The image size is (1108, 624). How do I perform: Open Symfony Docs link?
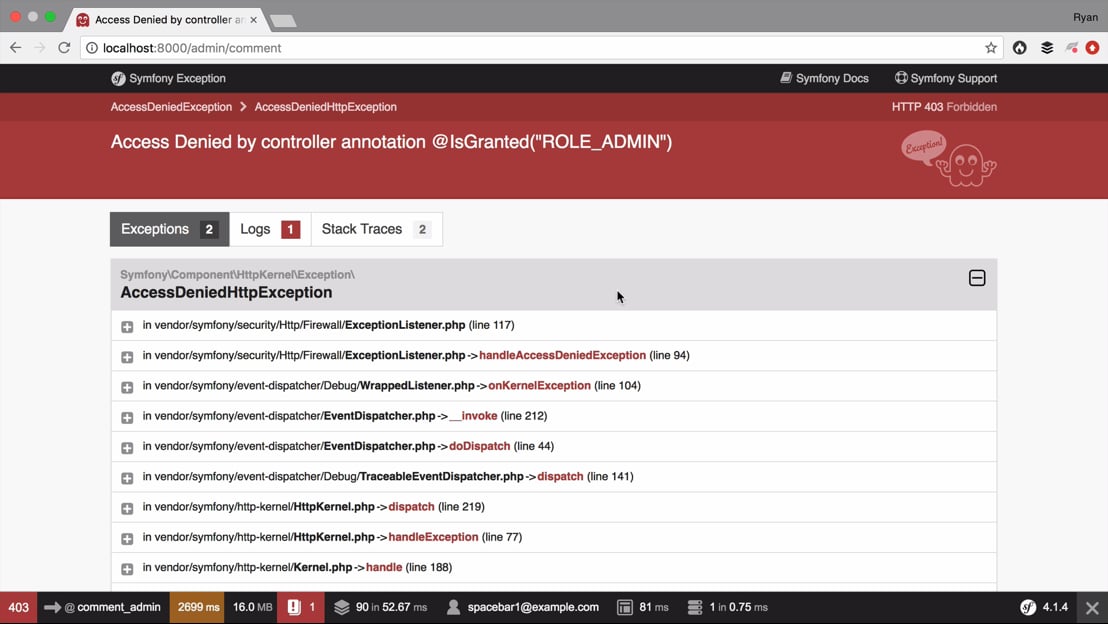(824, 78)
